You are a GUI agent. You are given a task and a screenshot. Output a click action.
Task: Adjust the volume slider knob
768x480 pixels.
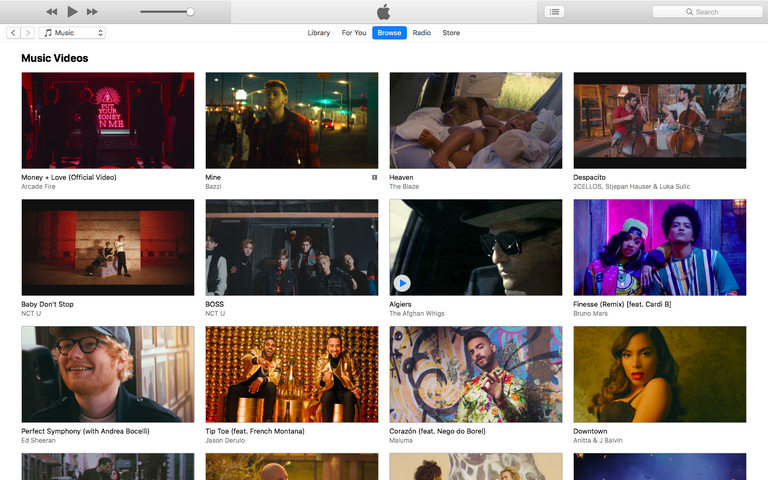click(x=190, y=12)
